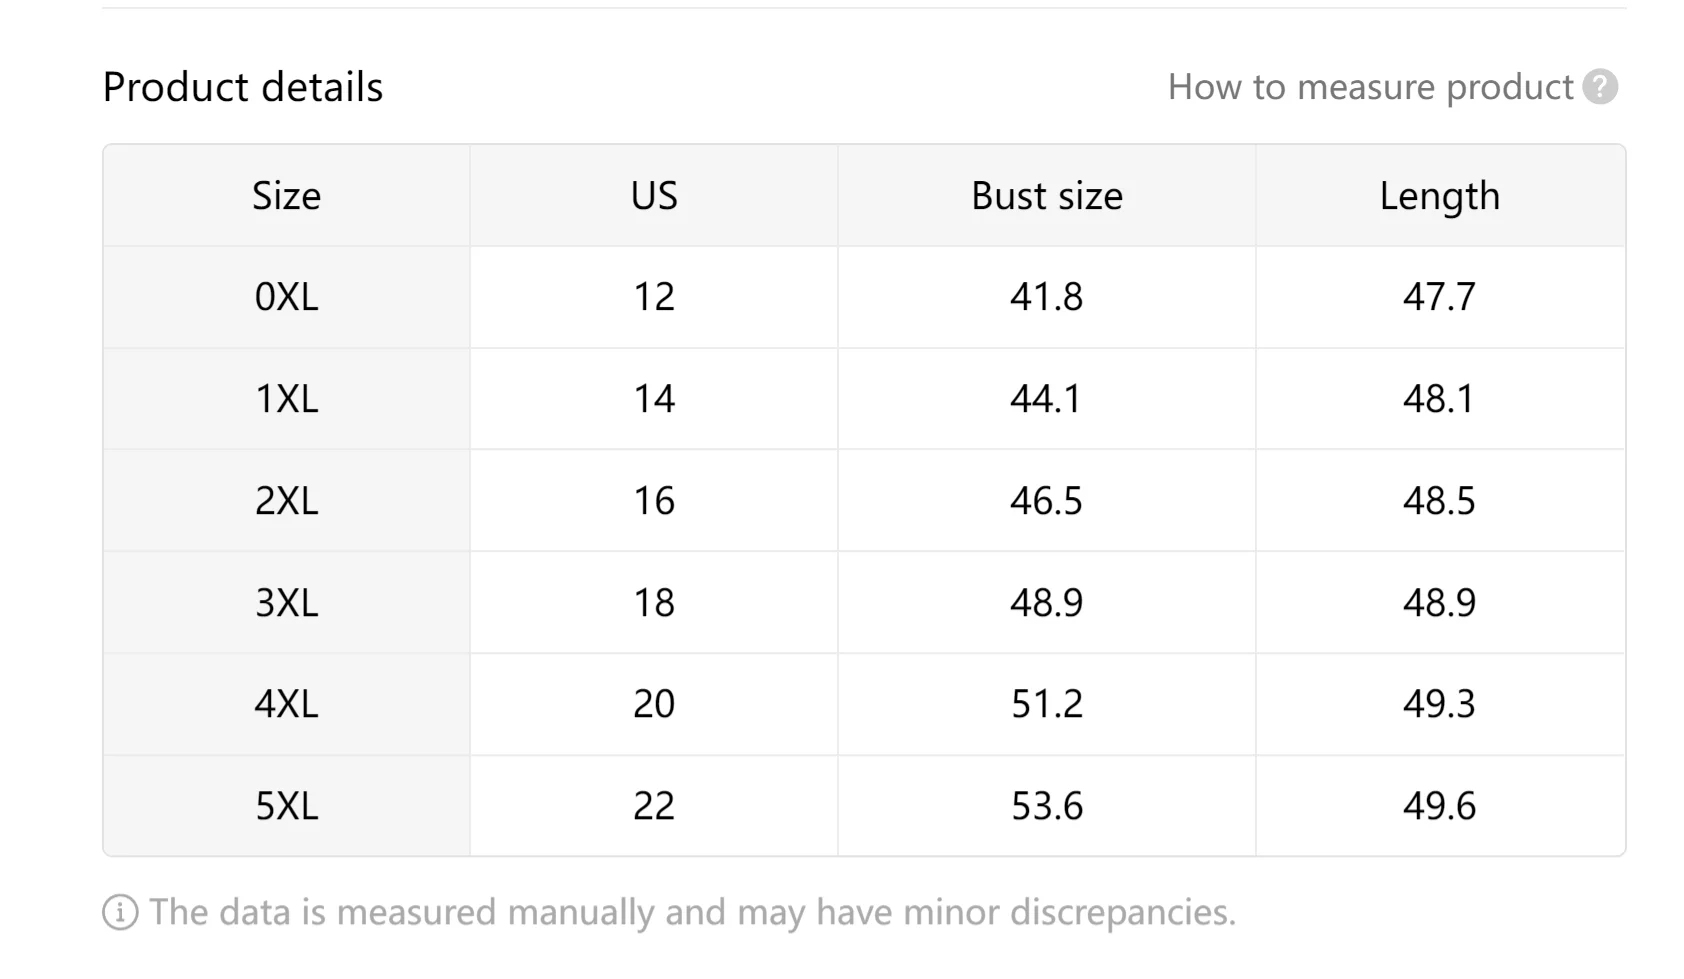Select the Size column header
This screenshot has width=1684, height=979.
287,196
